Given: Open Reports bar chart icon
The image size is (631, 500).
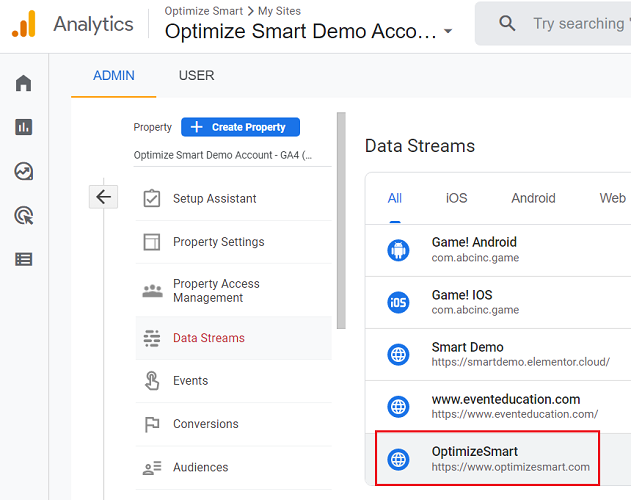Looking at the screenshot, I should pos(23,127).
